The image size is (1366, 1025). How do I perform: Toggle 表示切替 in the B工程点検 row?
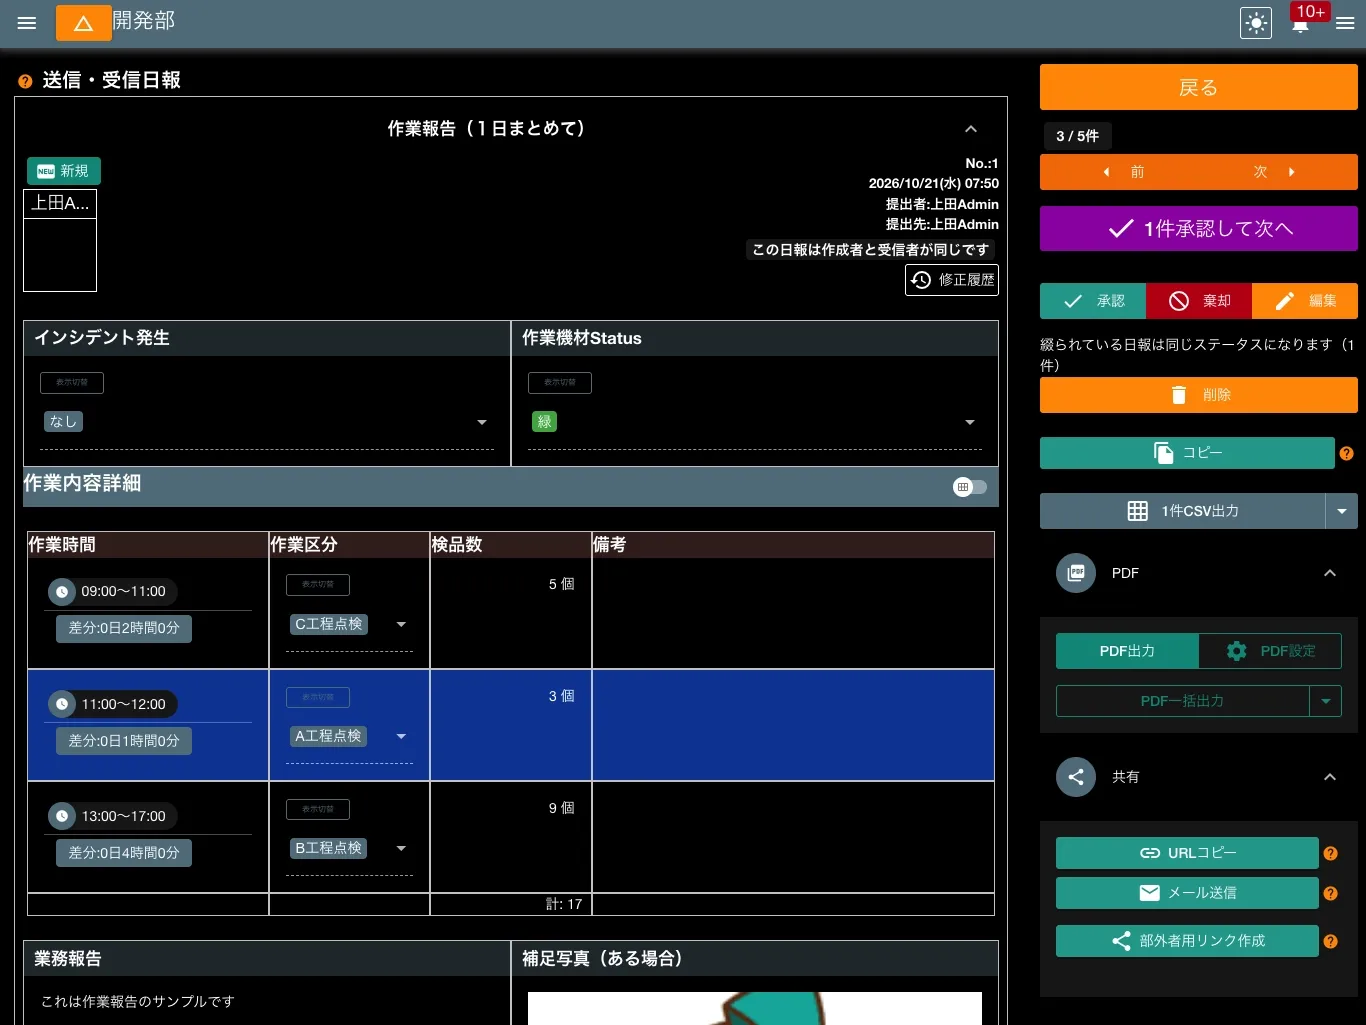click(x=318, y=809)
